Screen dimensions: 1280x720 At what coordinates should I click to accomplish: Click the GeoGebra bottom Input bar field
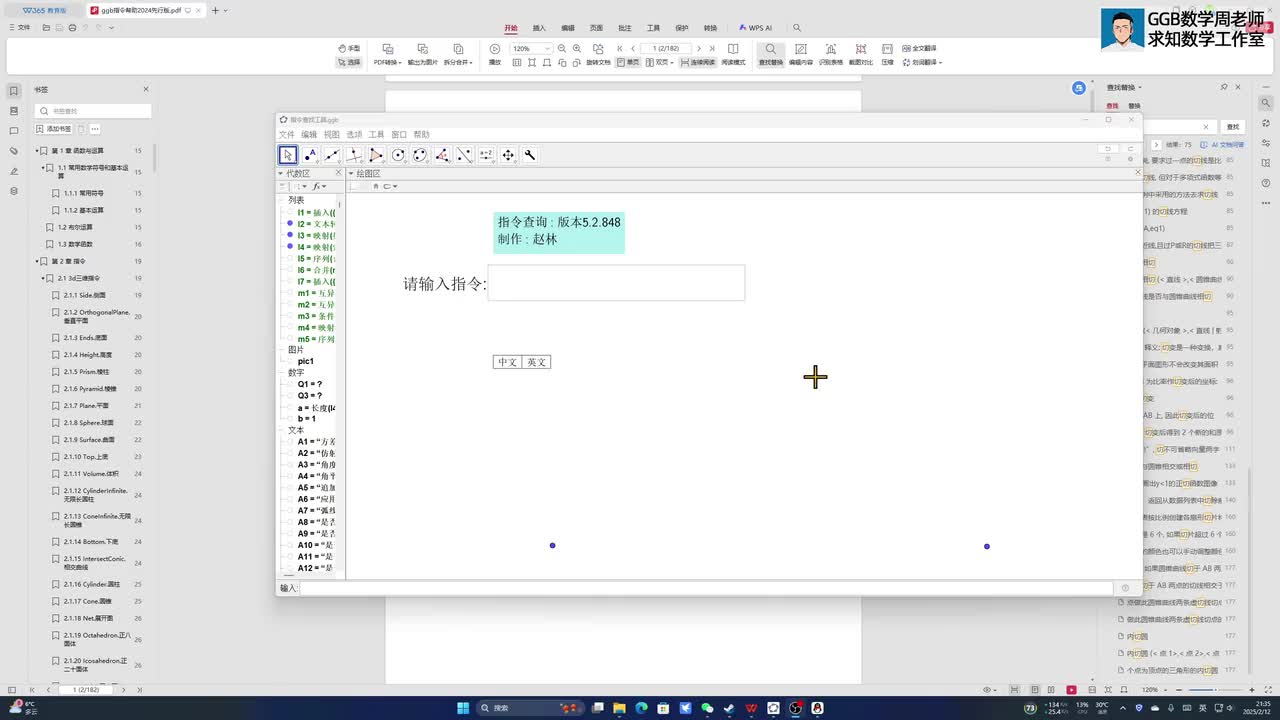pos(706,588)
